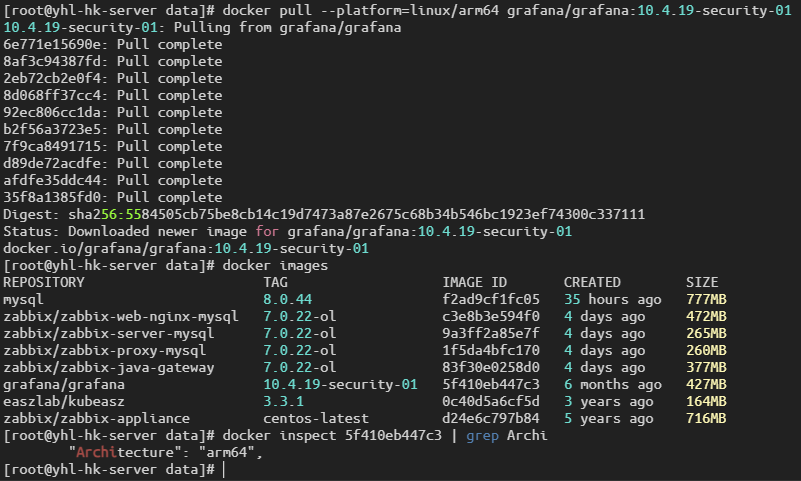The image size is (801, 481).
Task: Click layer 6e771e15690e pull line
Action: coord(112,44)
